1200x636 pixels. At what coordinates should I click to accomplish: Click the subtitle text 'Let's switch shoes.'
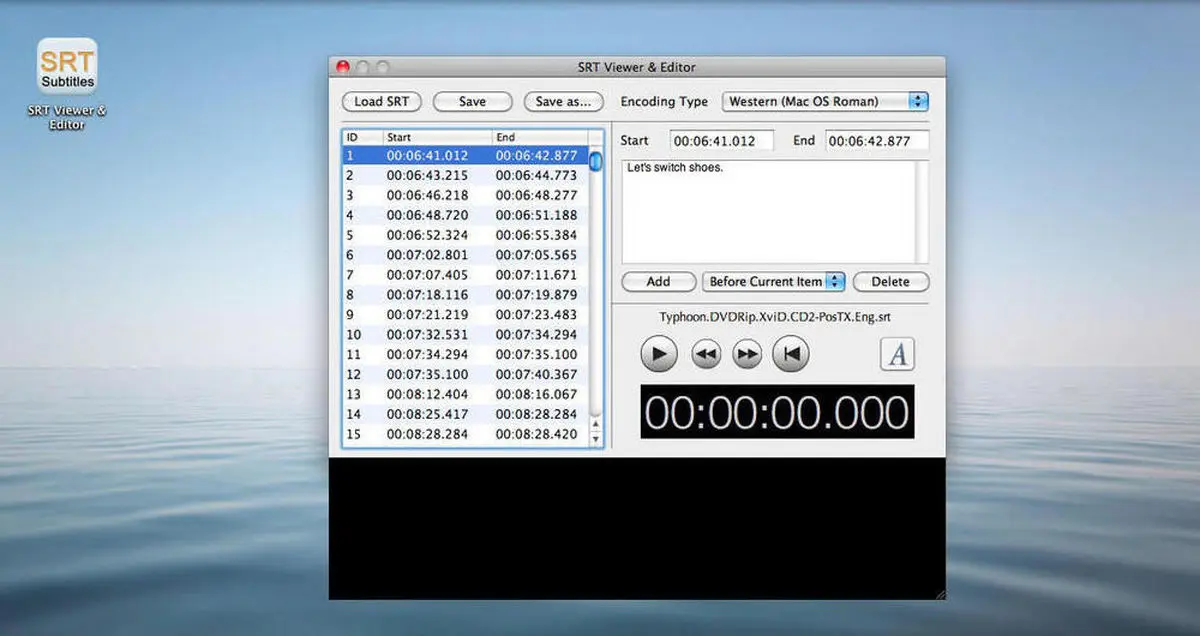(674, 168)
